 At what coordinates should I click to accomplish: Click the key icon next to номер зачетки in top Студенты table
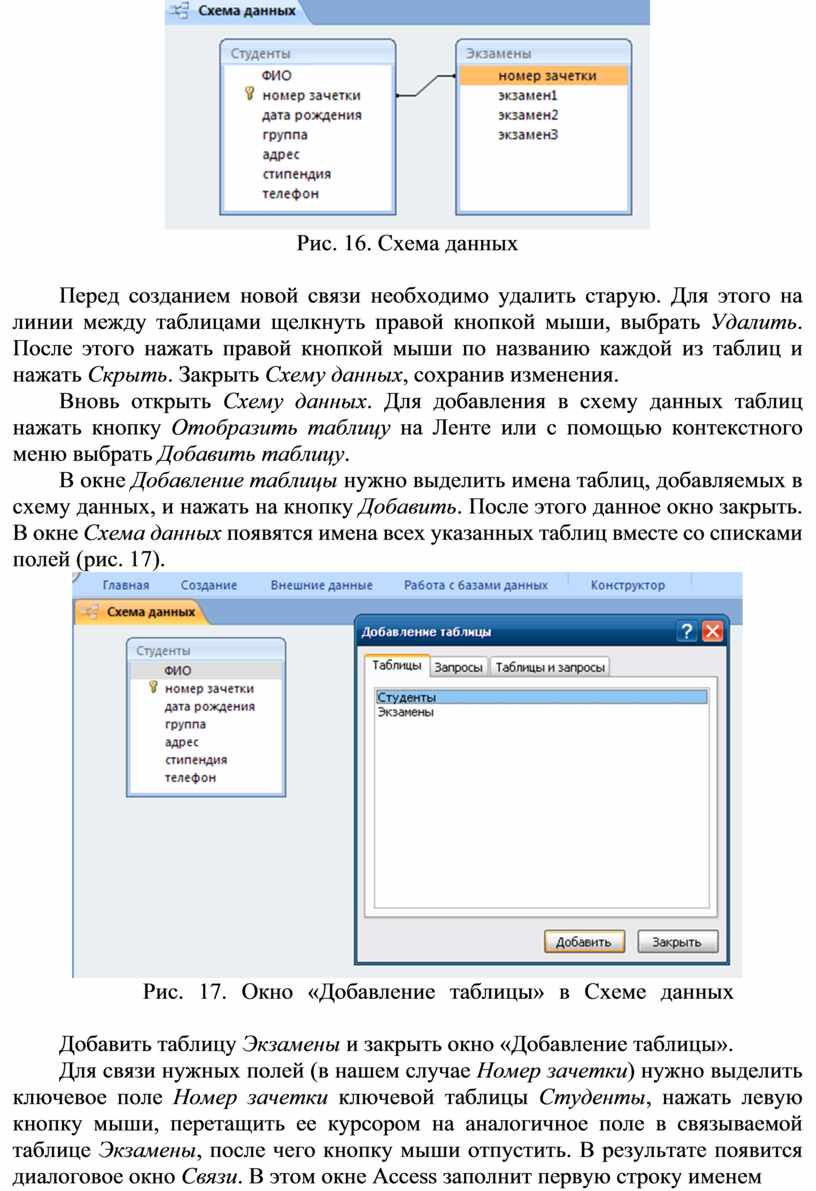tap(248, 93)
